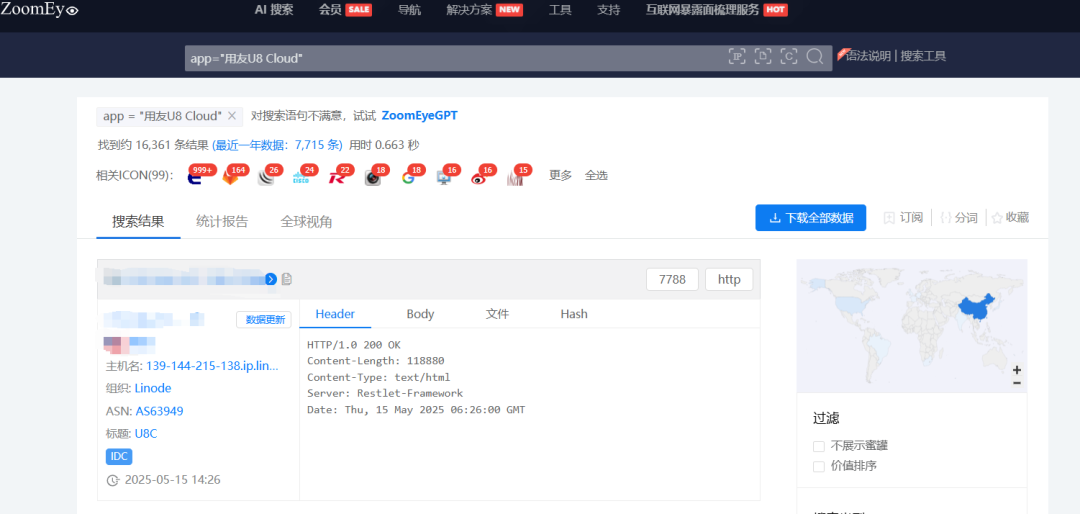
Task: Click the Server: Restlet-Framework header line
Action: 385,393
